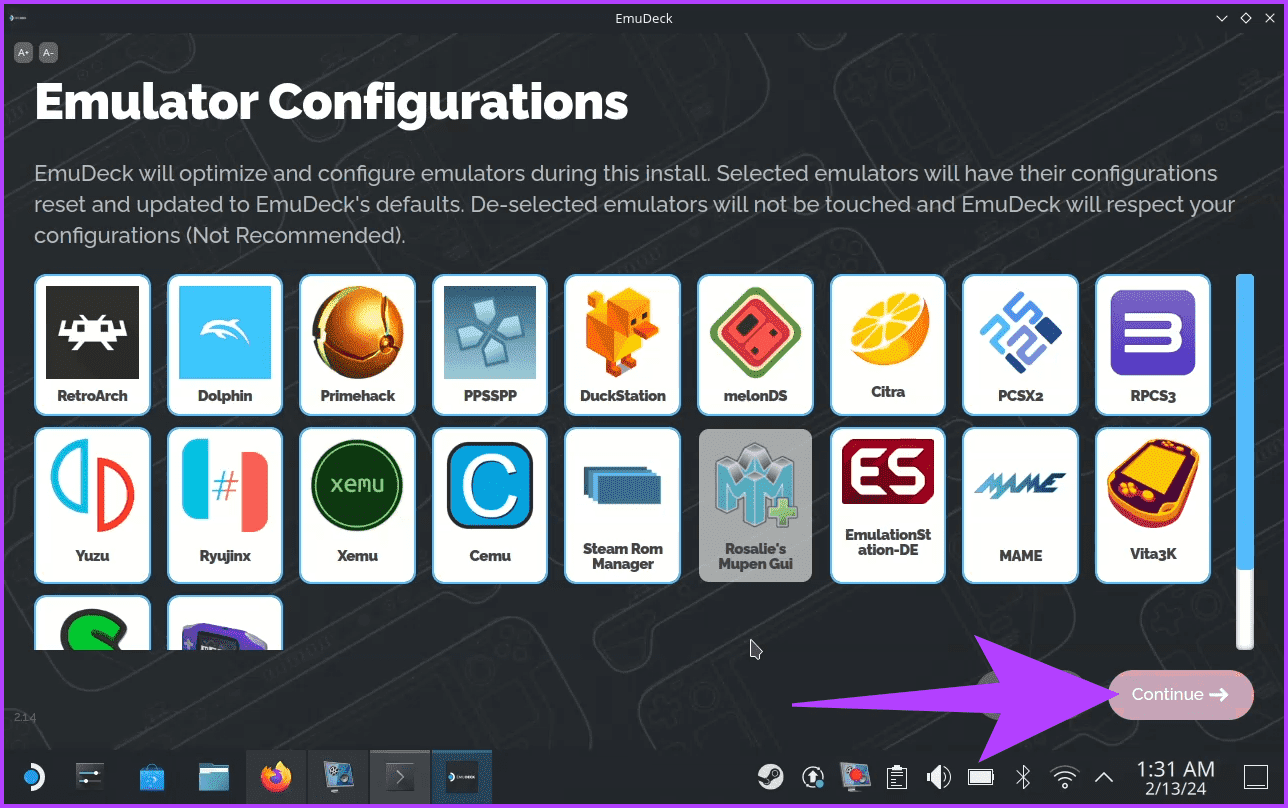Open the system updates tray icon

pyautogui.click(x=814, y=776)
